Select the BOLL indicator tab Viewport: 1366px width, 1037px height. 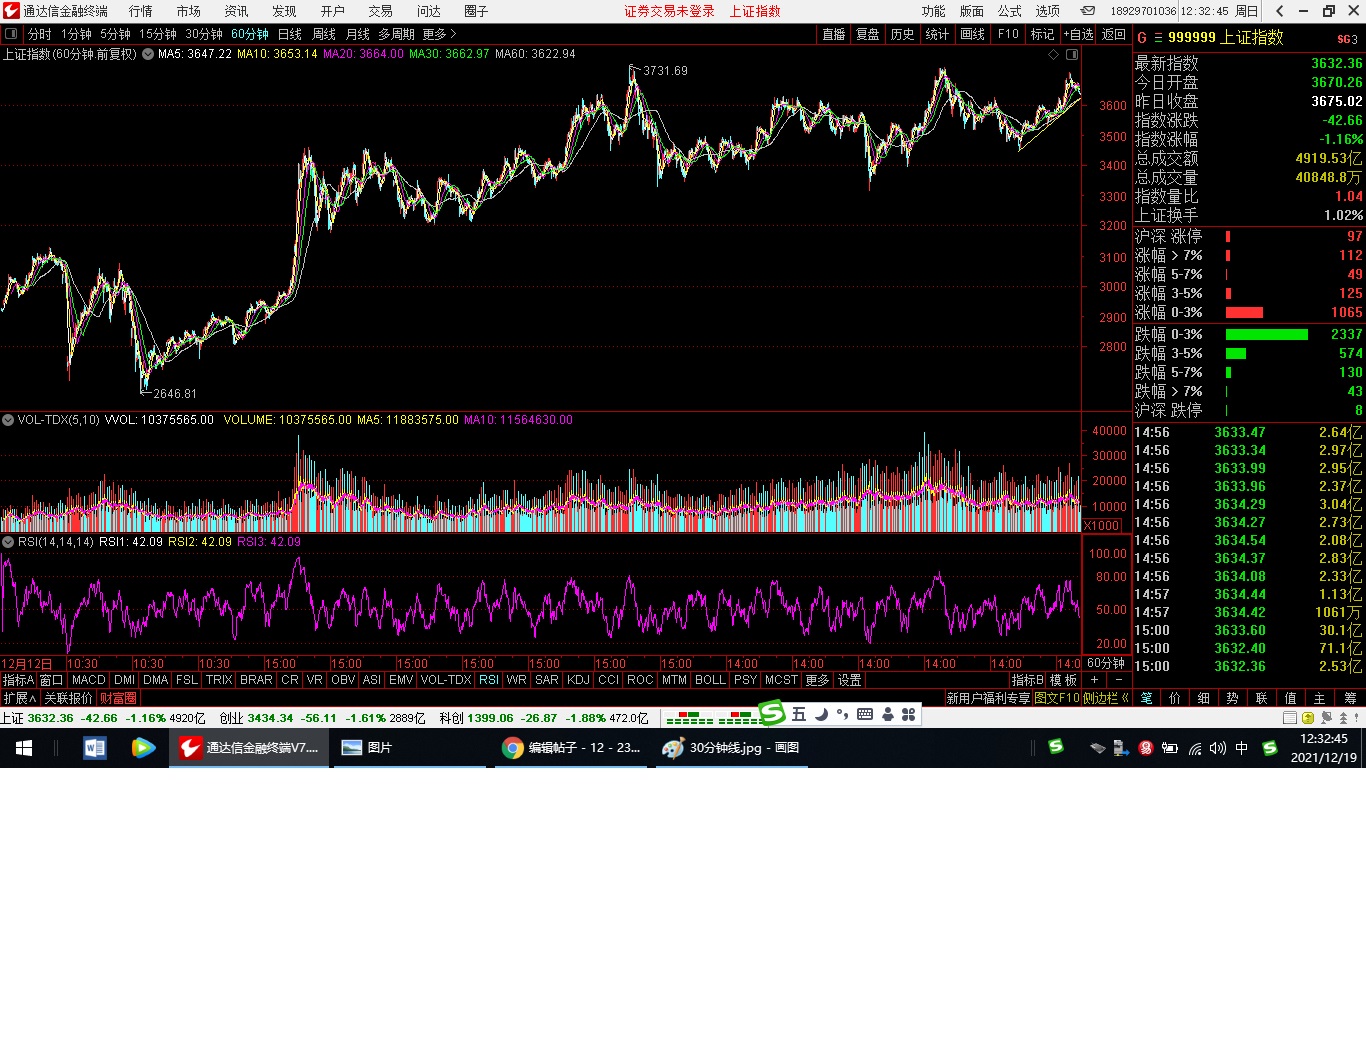tap(710, 680)
